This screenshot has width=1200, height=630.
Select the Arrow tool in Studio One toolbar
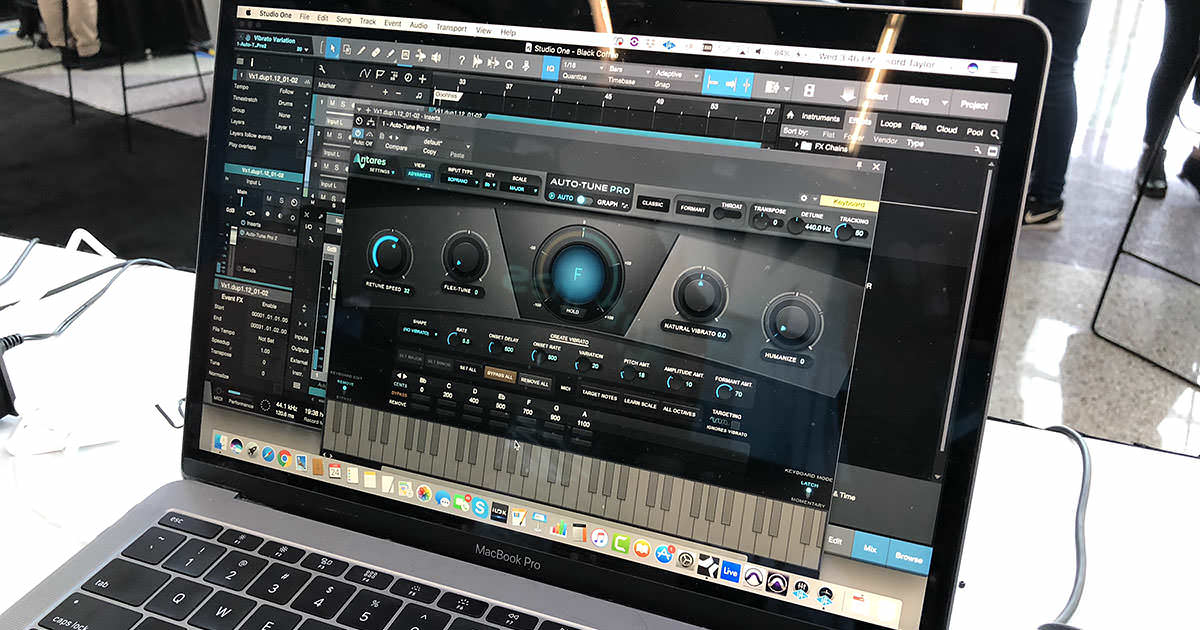click(332, 48)
